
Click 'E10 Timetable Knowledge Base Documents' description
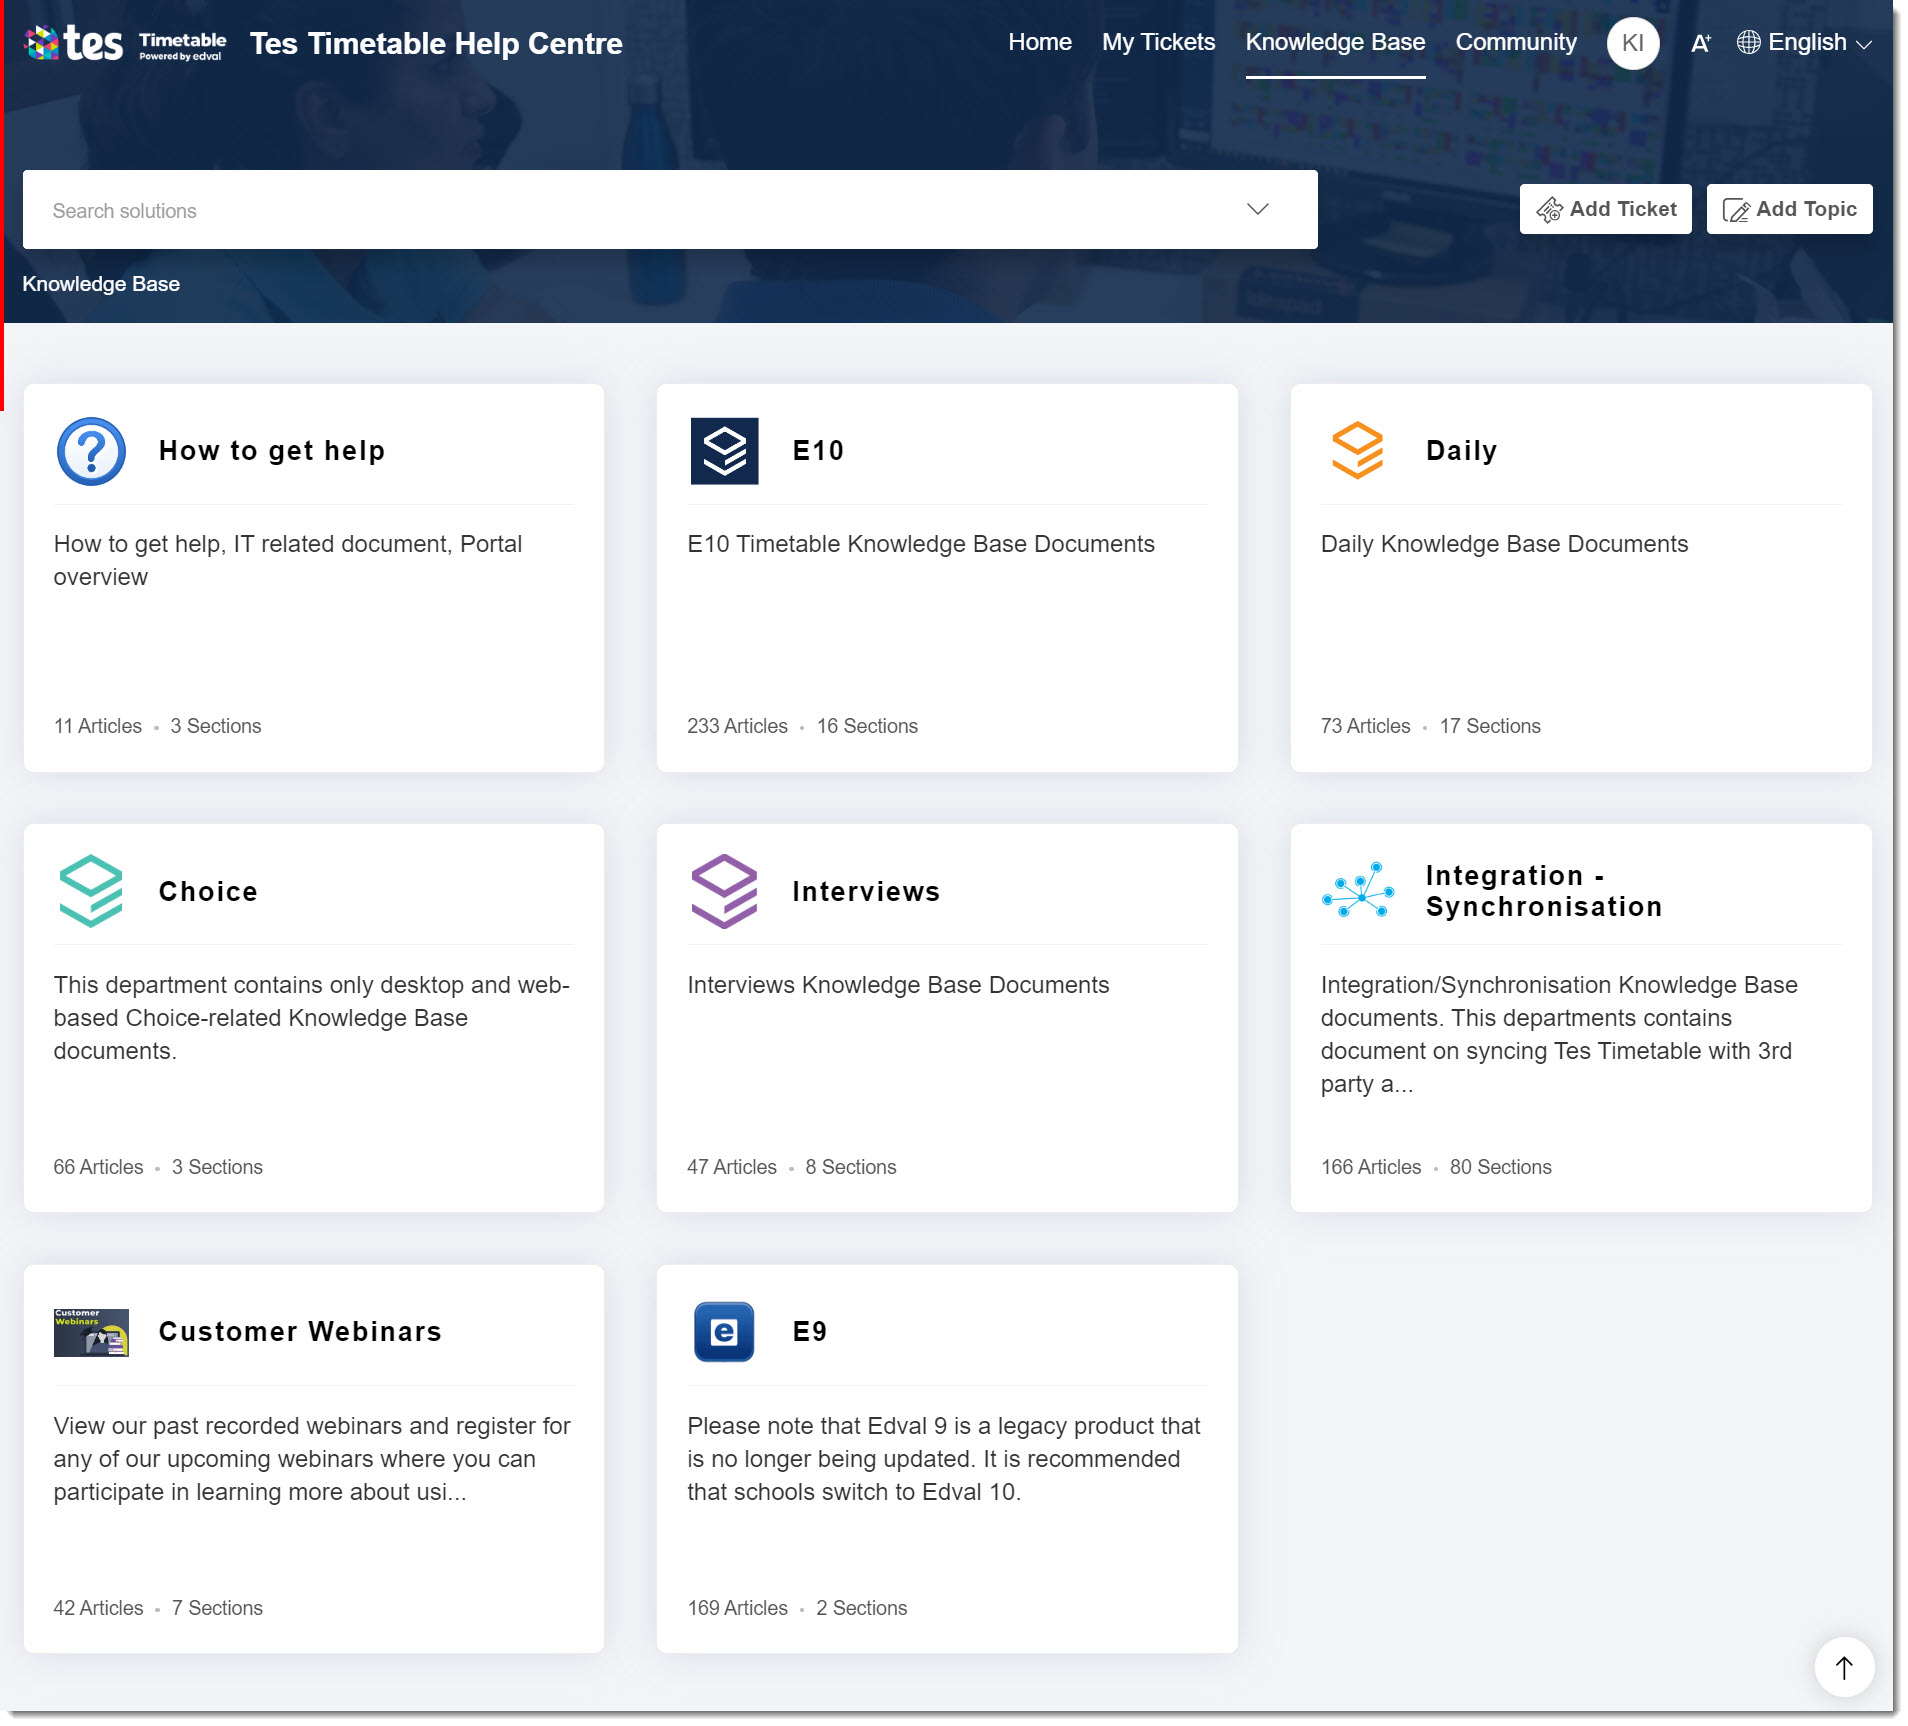click(x=921, y=544)
